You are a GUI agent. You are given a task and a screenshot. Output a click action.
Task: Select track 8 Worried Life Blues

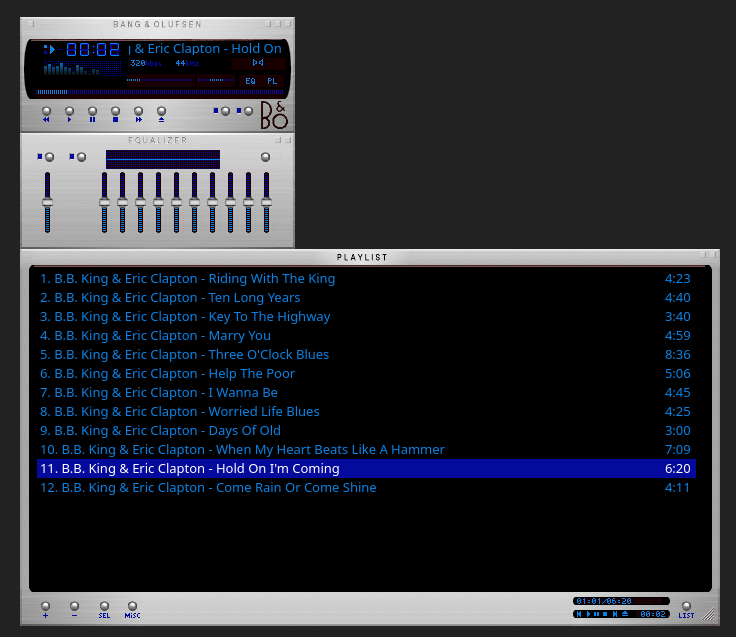point(366,412)
